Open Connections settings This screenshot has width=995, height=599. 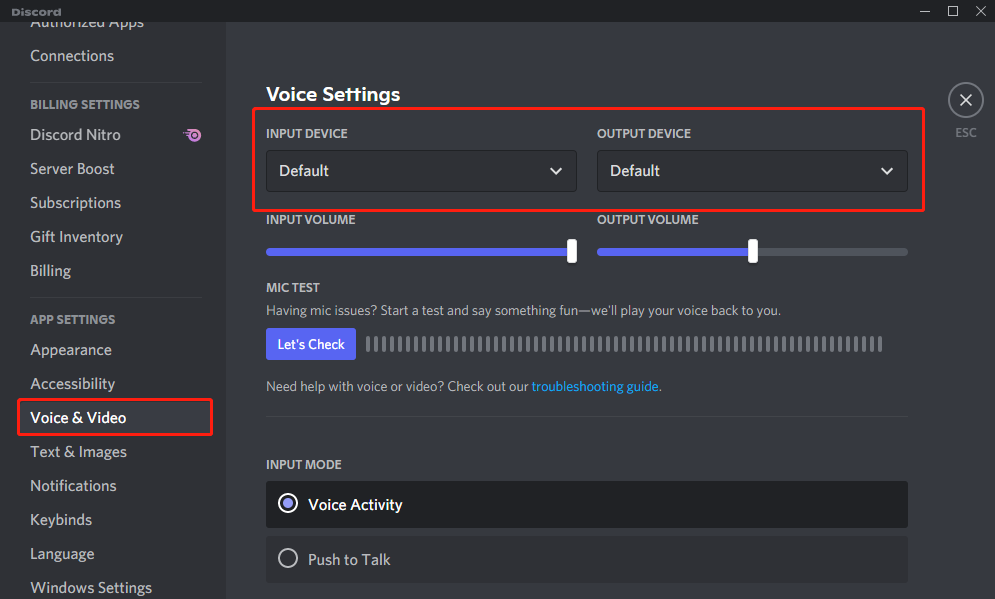tap(72, 56)
